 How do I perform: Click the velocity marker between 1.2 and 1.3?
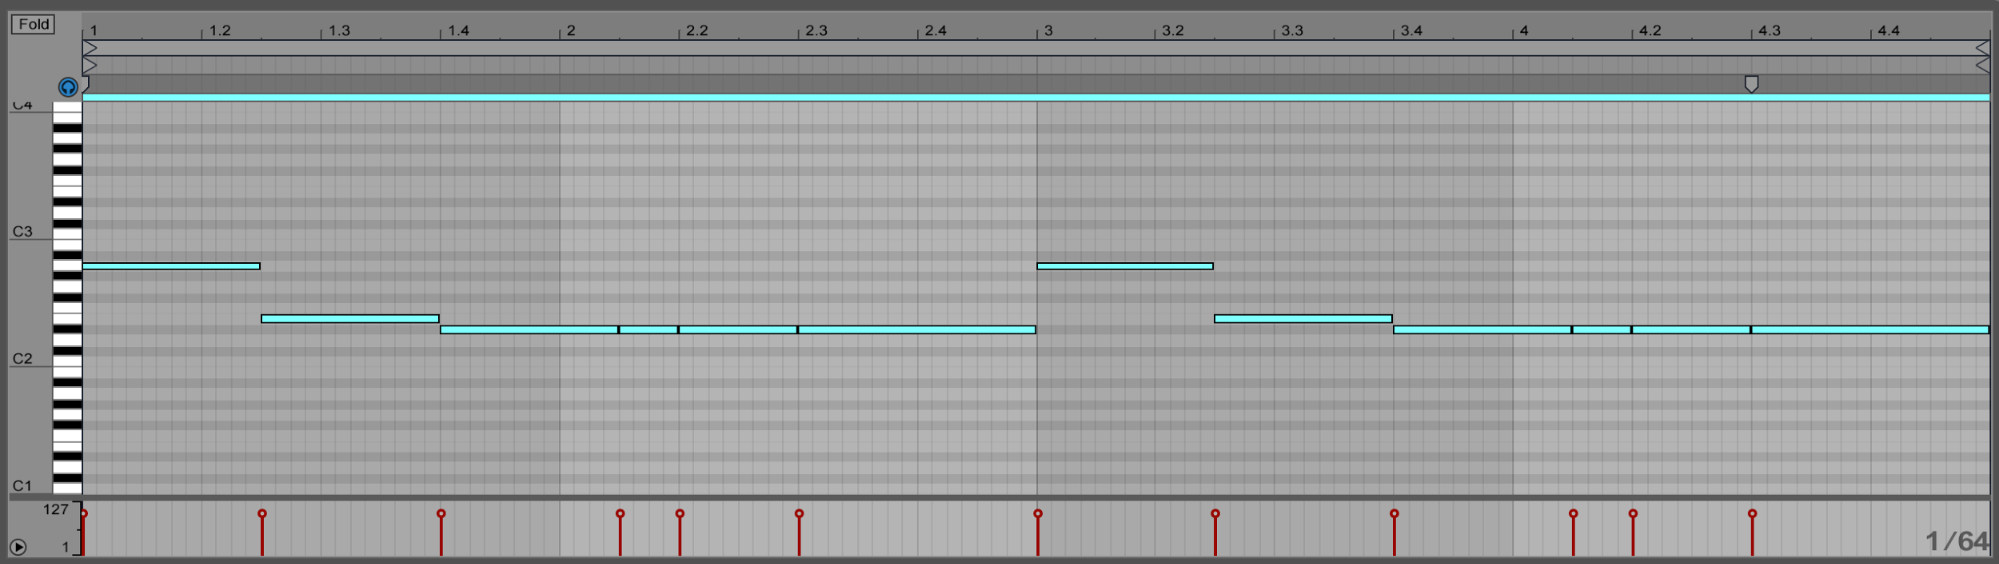(262, 514)
